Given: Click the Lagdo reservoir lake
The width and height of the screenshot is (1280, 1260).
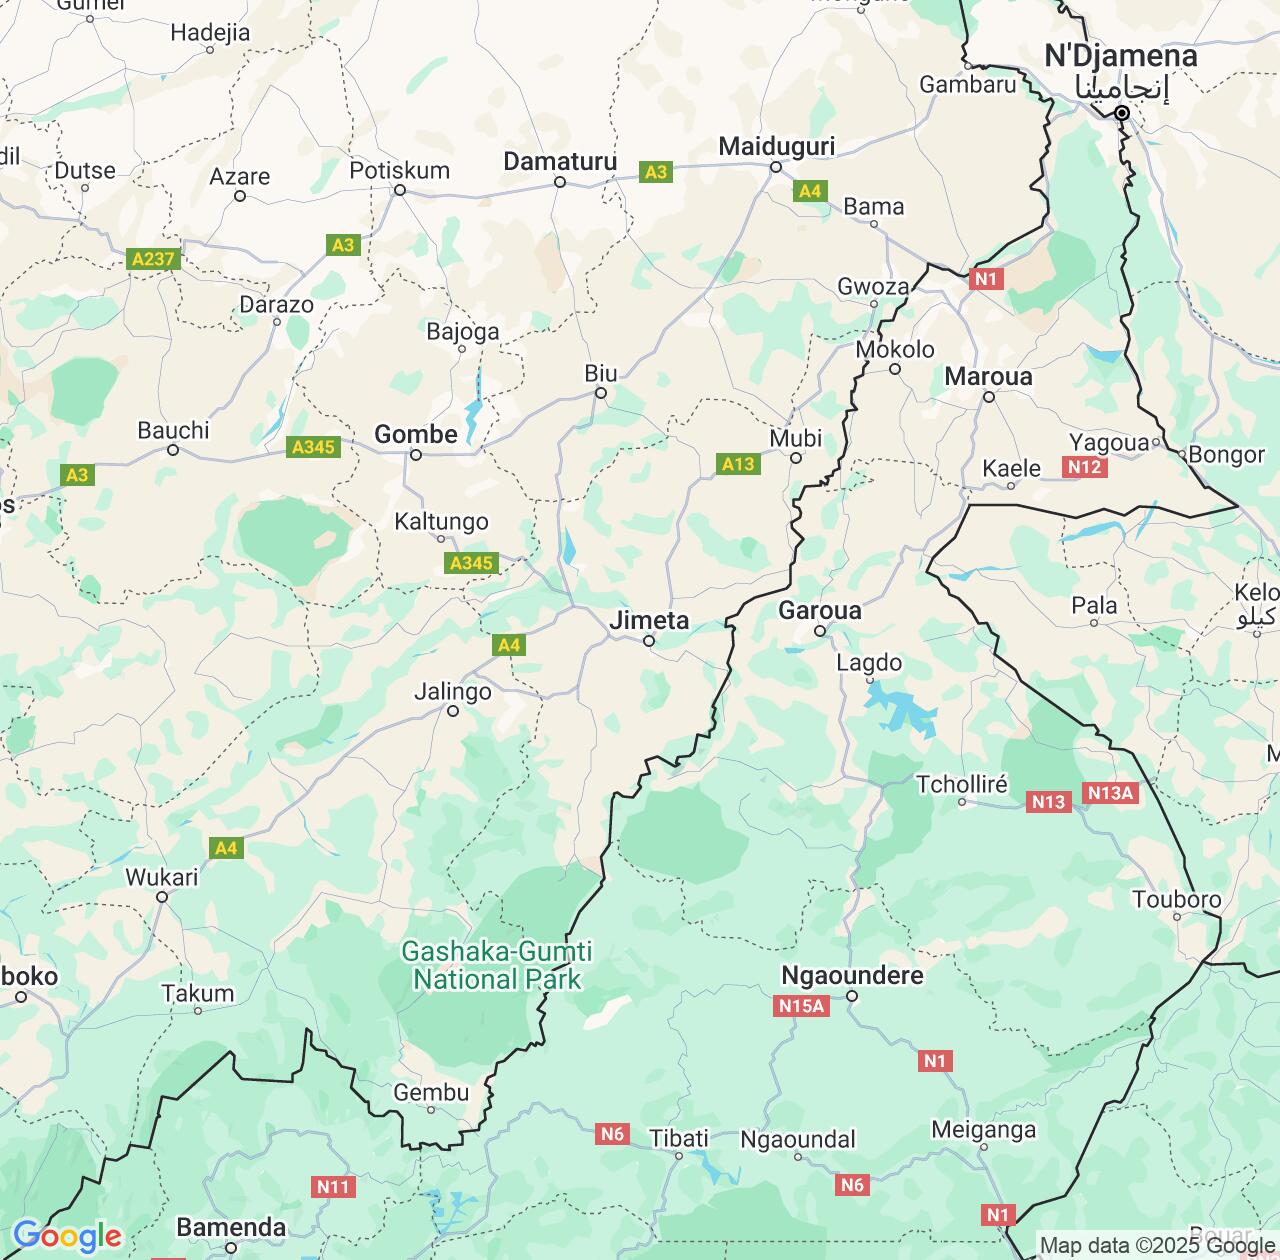Looking at the screenshot, I should click(x=900, y=710).
